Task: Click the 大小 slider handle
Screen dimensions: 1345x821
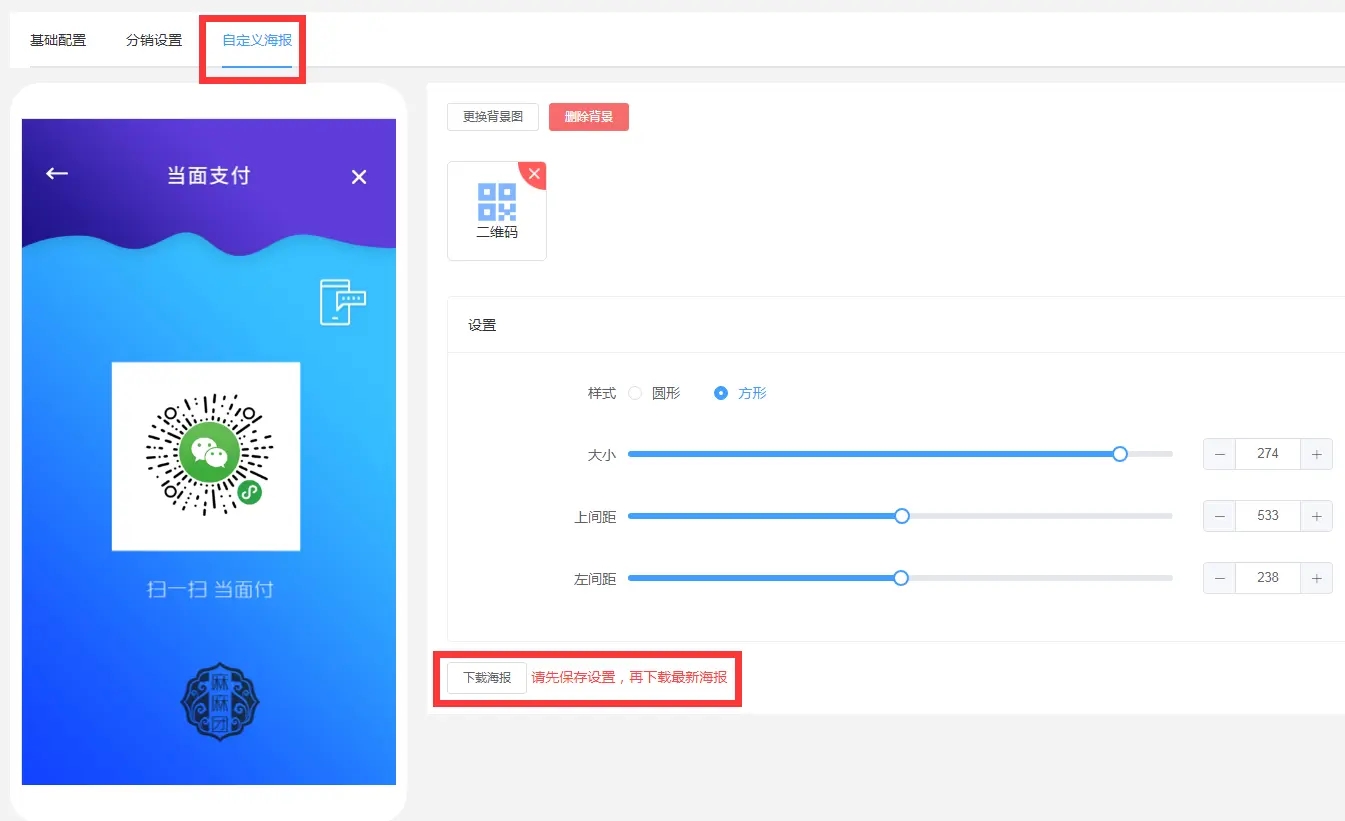Action: click(1120, 454)
